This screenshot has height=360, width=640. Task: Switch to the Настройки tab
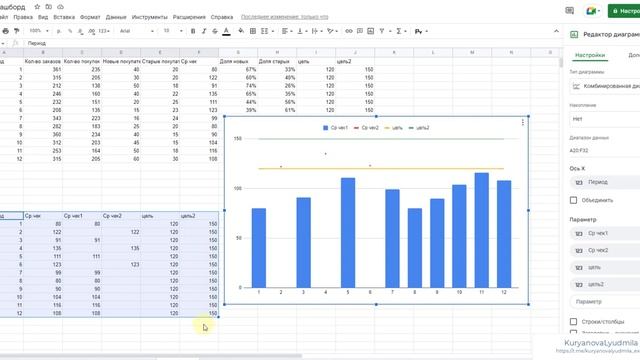(590, 55)
